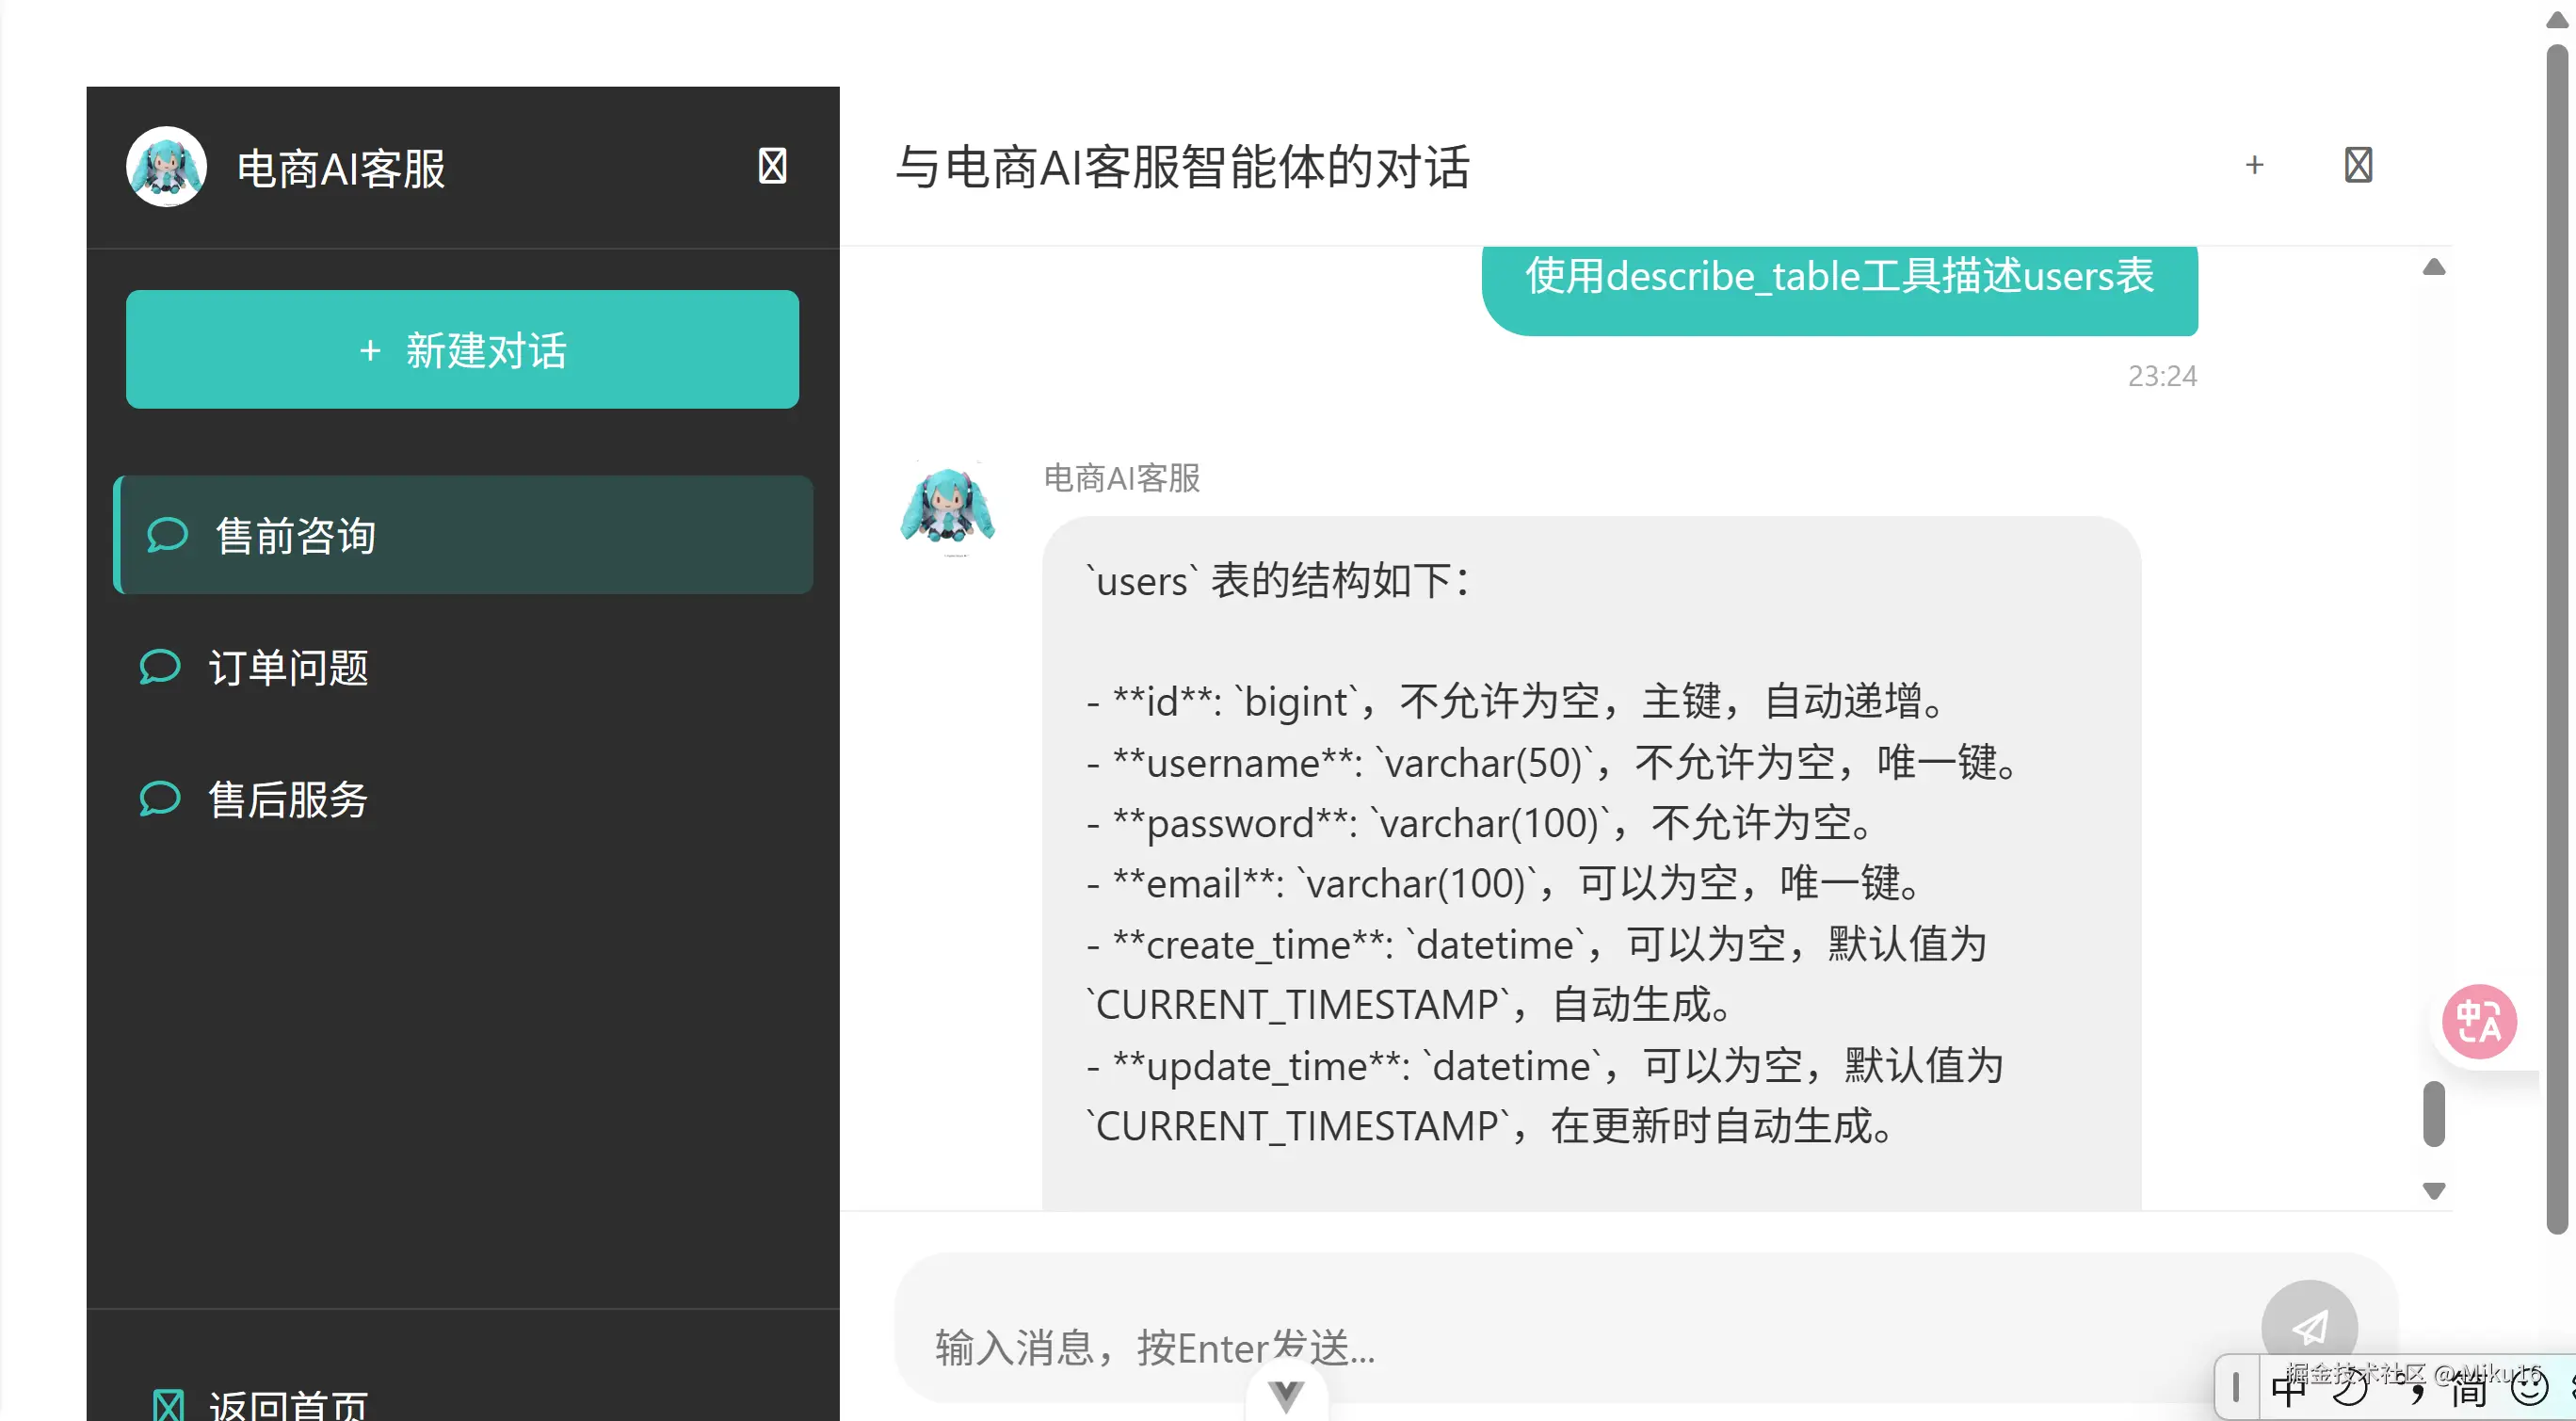Click the plus icon in the chat header
The height and width of the screenshot is (1421, 2576).
pos(2254,165)
